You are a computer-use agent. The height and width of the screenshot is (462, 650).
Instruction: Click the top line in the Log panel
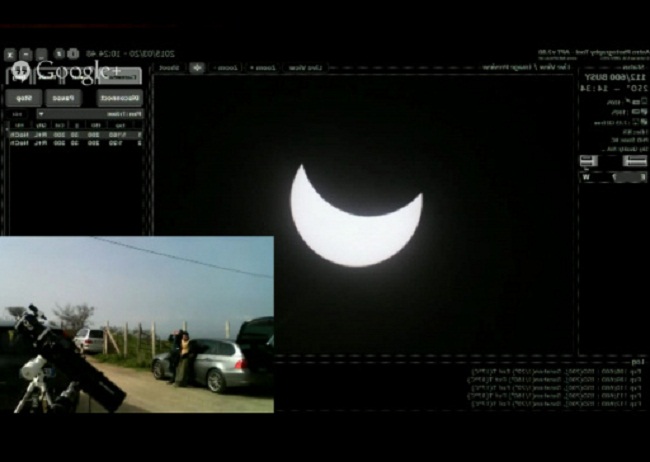(x=556, y=372)
